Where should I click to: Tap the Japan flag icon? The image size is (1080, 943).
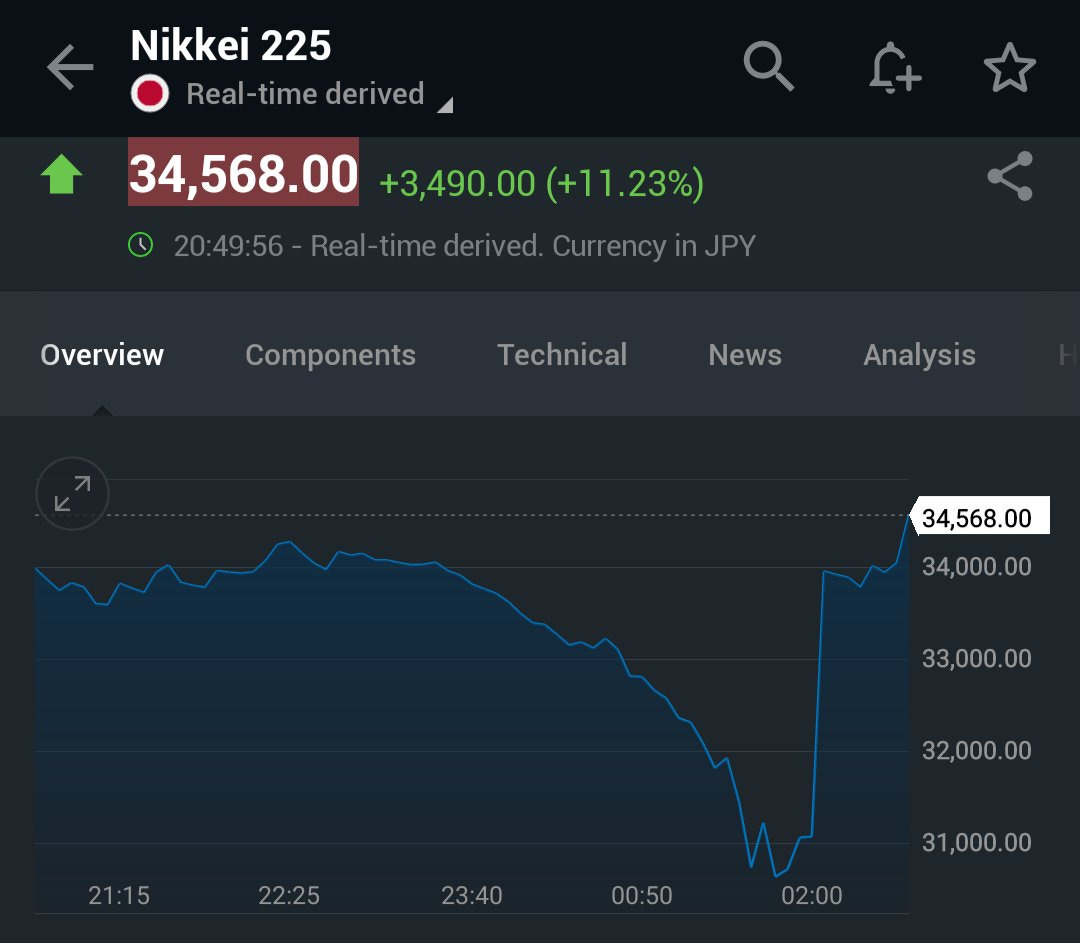click(x=149, y=94)
